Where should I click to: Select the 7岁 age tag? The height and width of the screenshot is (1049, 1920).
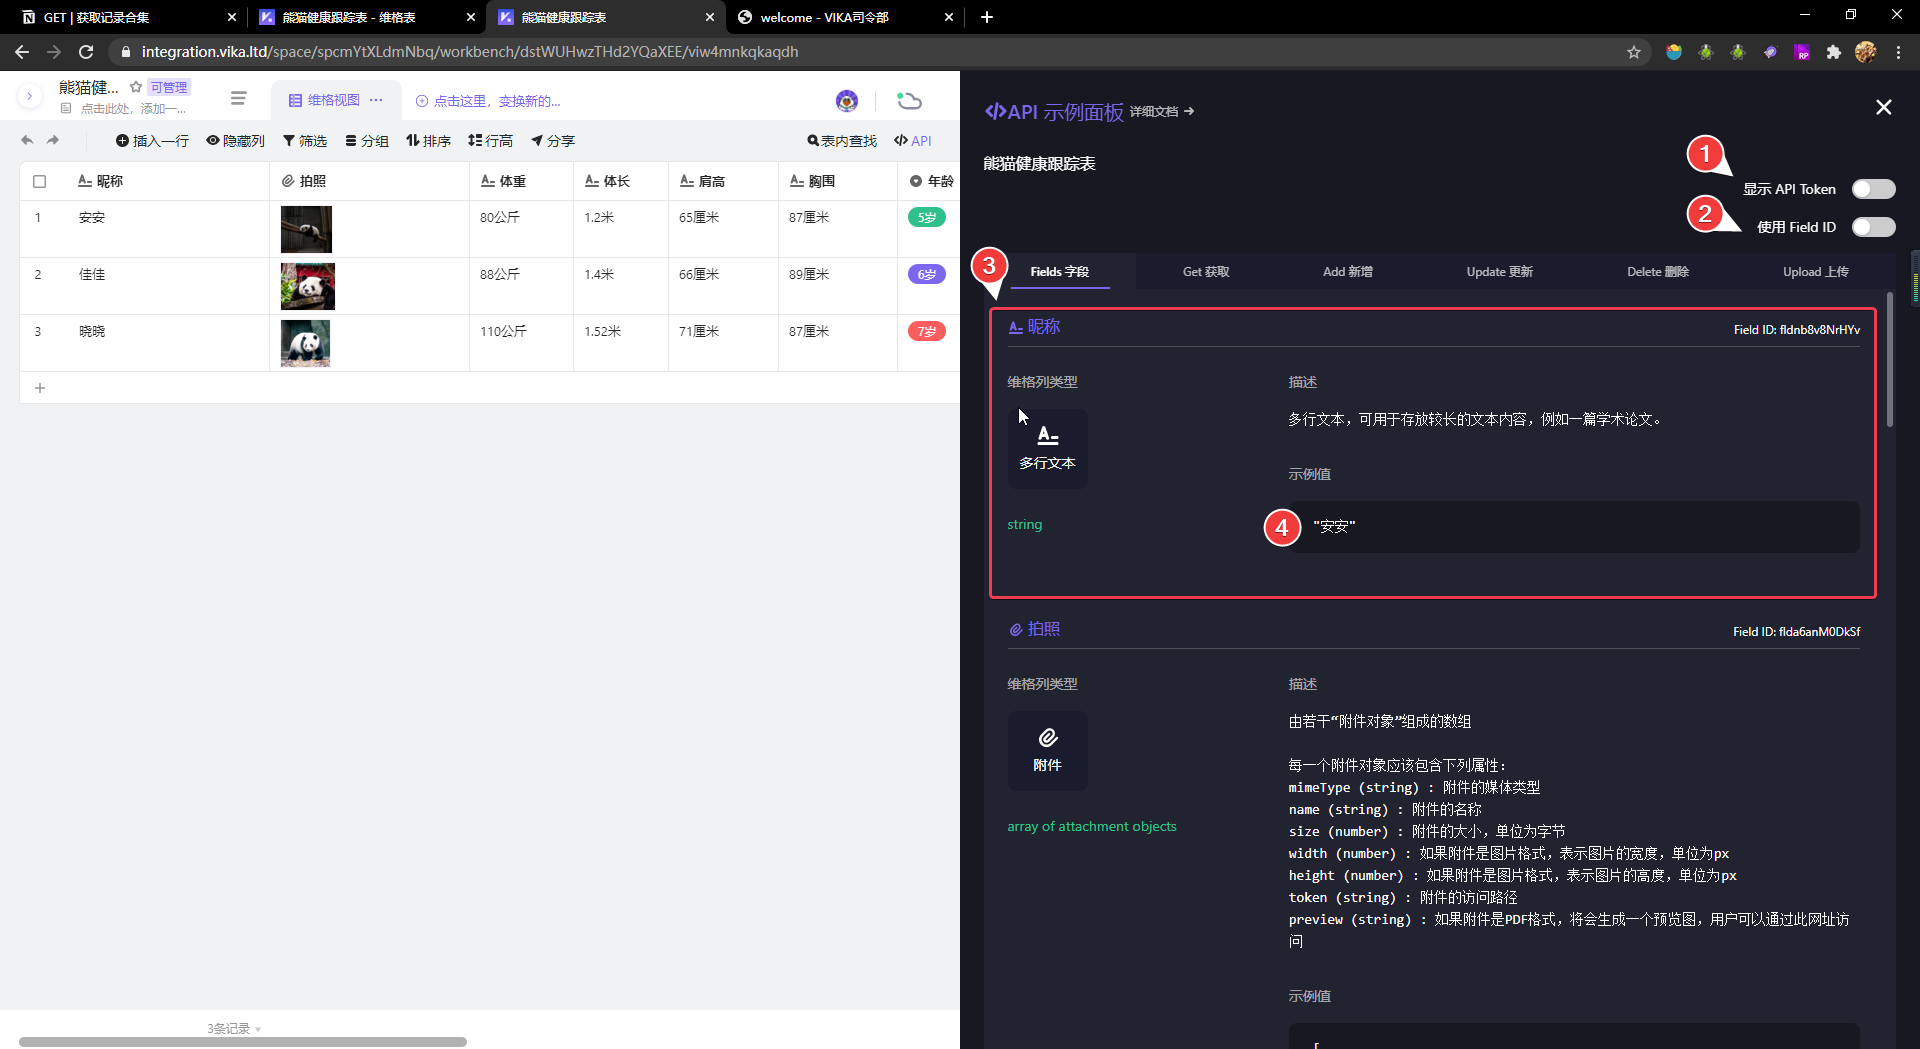click(x=927, y=331)
